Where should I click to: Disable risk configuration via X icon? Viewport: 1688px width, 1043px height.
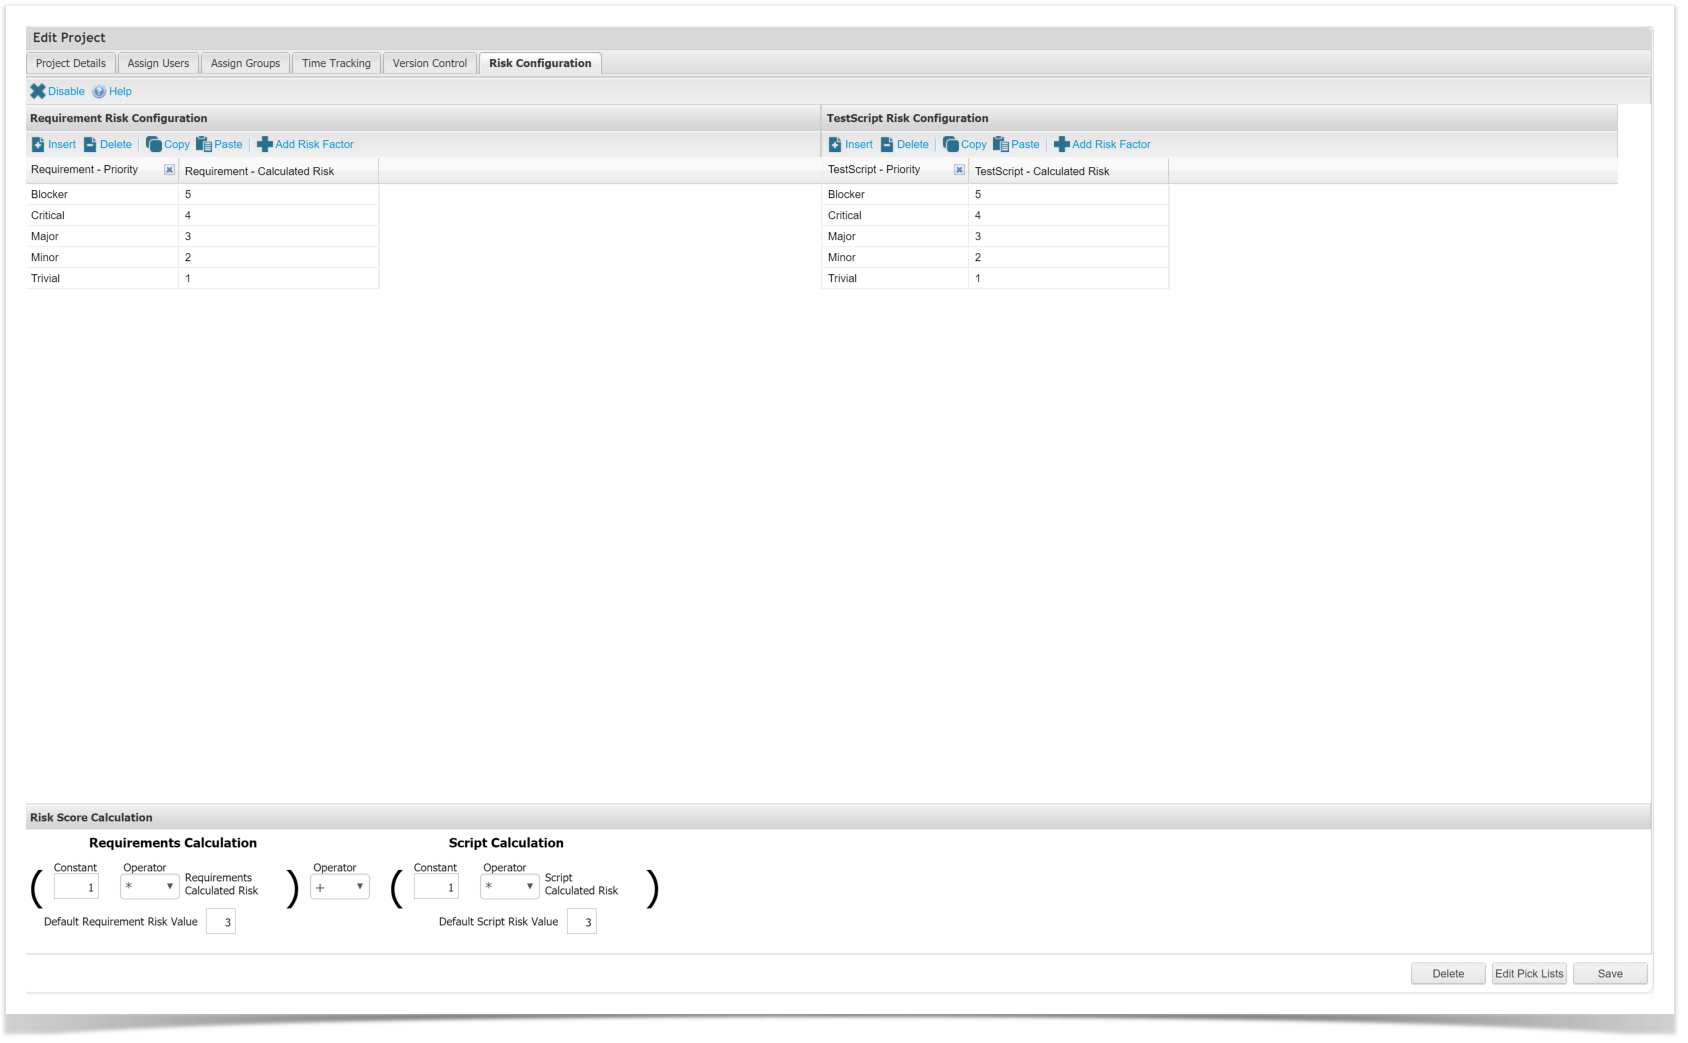38,92
